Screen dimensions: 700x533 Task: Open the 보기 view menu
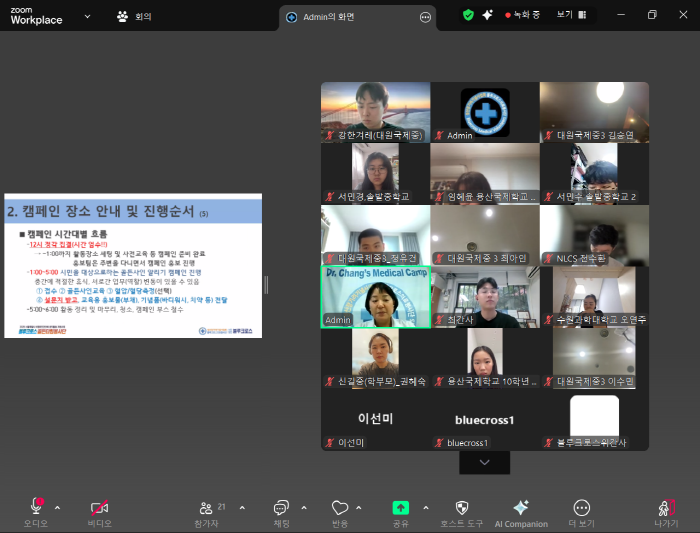[571, 15]
